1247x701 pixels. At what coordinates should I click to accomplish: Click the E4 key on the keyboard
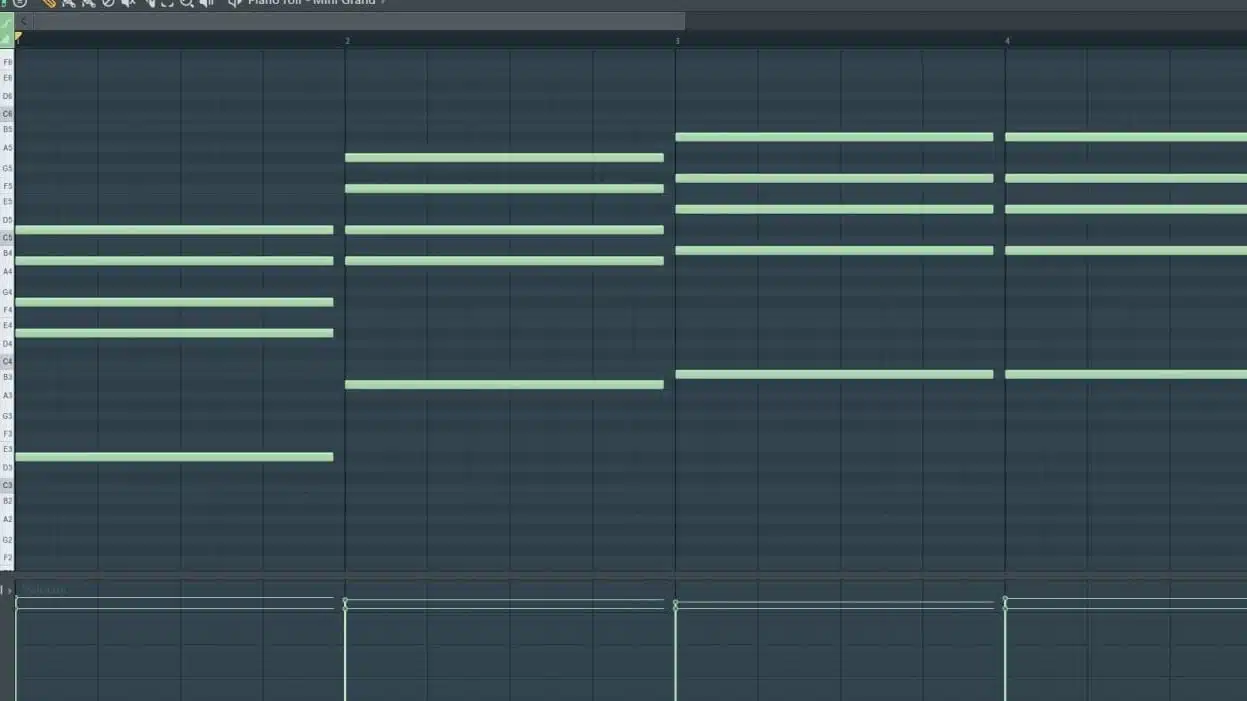tap(7, 326)
